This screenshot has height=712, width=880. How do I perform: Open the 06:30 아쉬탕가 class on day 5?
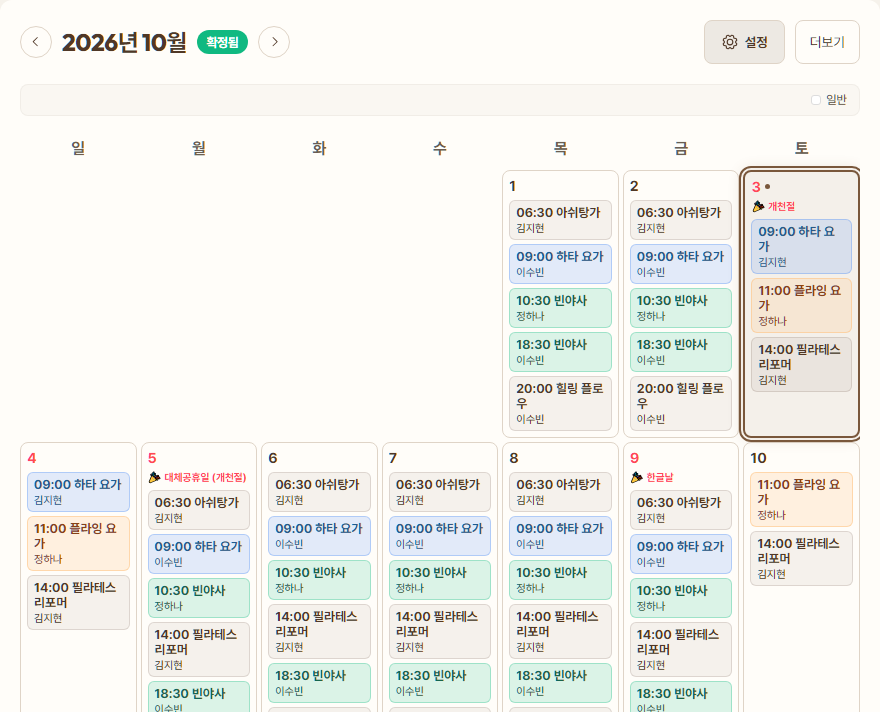tap(199, 510)
